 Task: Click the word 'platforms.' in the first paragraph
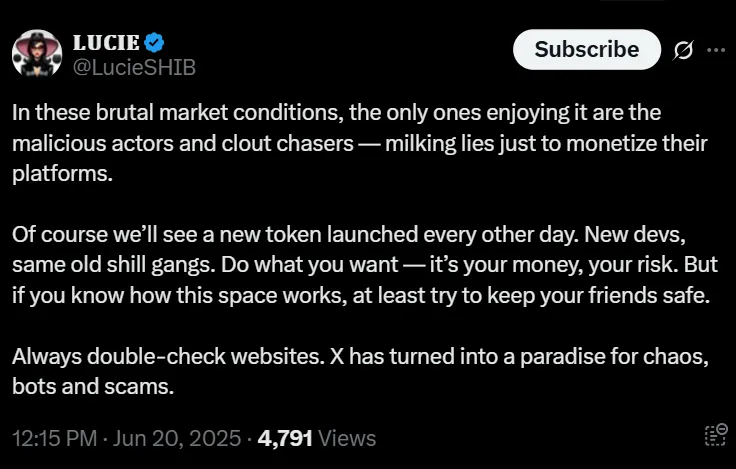coord(60,173)
